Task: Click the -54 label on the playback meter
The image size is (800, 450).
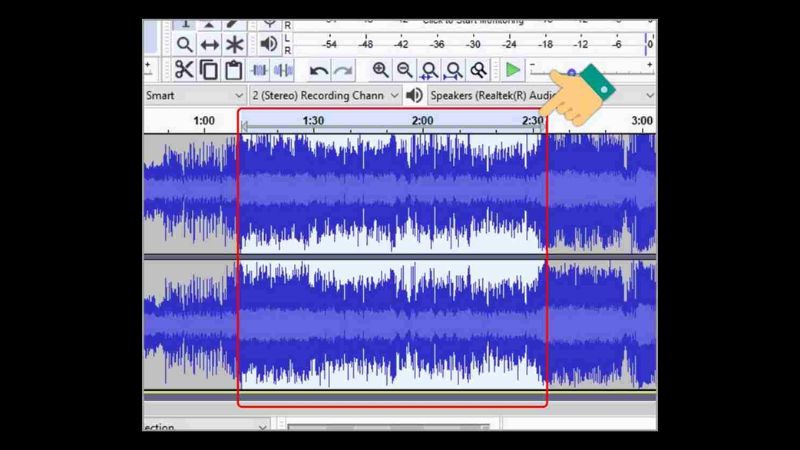Action: [x=330, y=44]
